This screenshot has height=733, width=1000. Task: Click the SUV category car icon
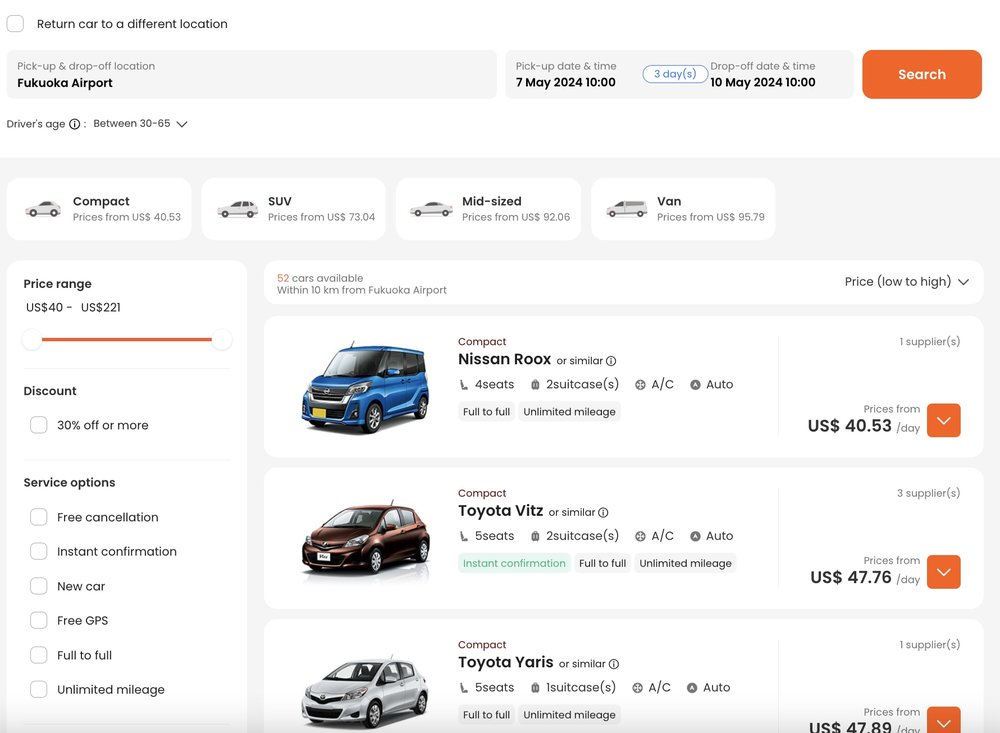[x=237, y=209]
